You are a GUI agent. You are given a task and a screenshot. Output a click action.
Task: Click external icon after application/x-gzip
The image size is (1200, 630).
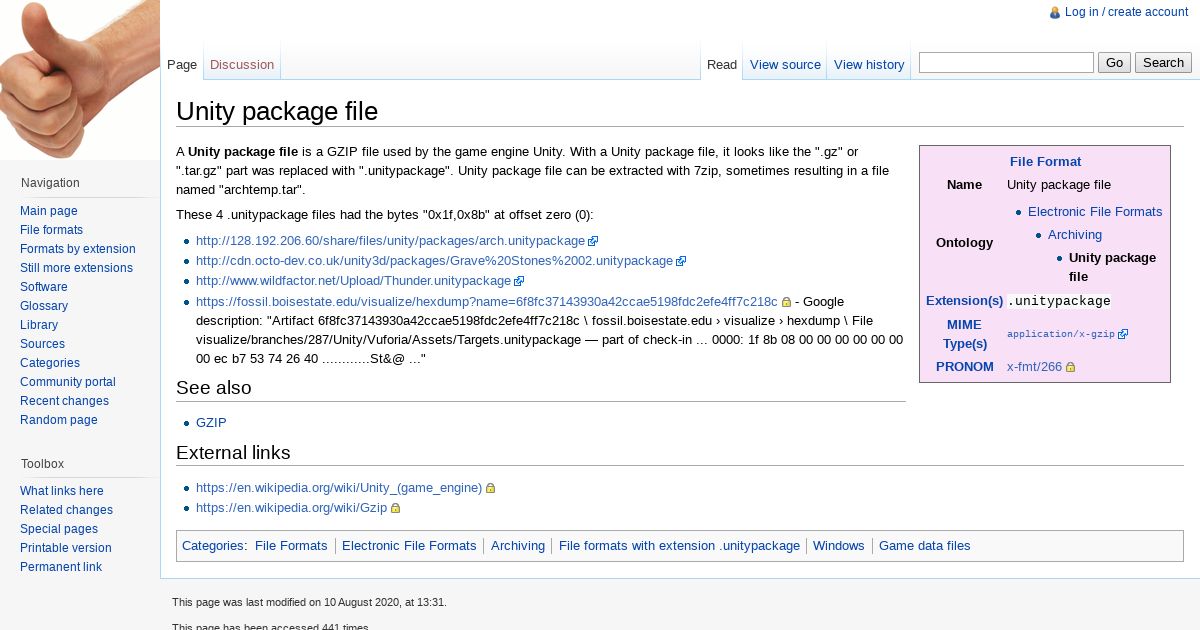click(1123, 334)
